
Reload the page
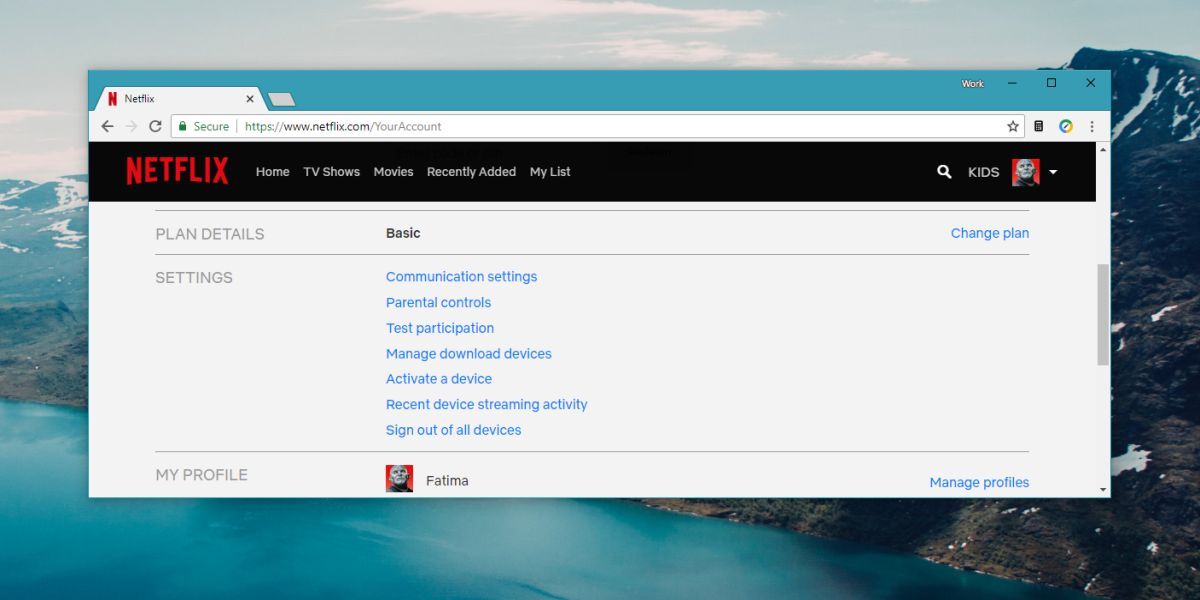click(x=155, y=127)
